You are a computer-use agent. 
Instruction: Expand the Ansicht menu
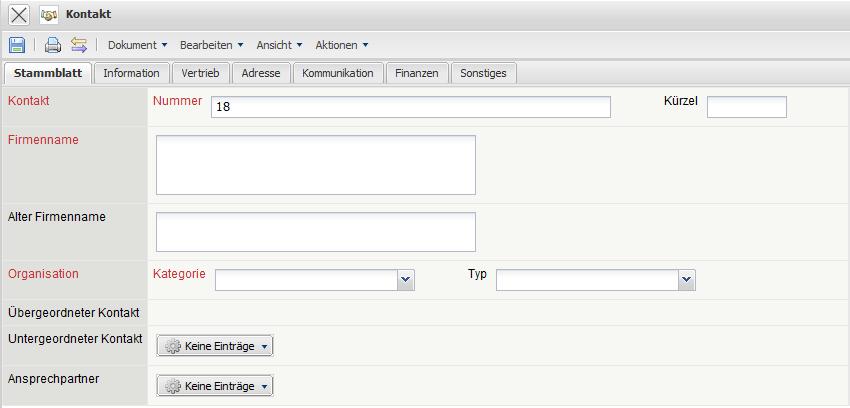[x=279, y=45]
